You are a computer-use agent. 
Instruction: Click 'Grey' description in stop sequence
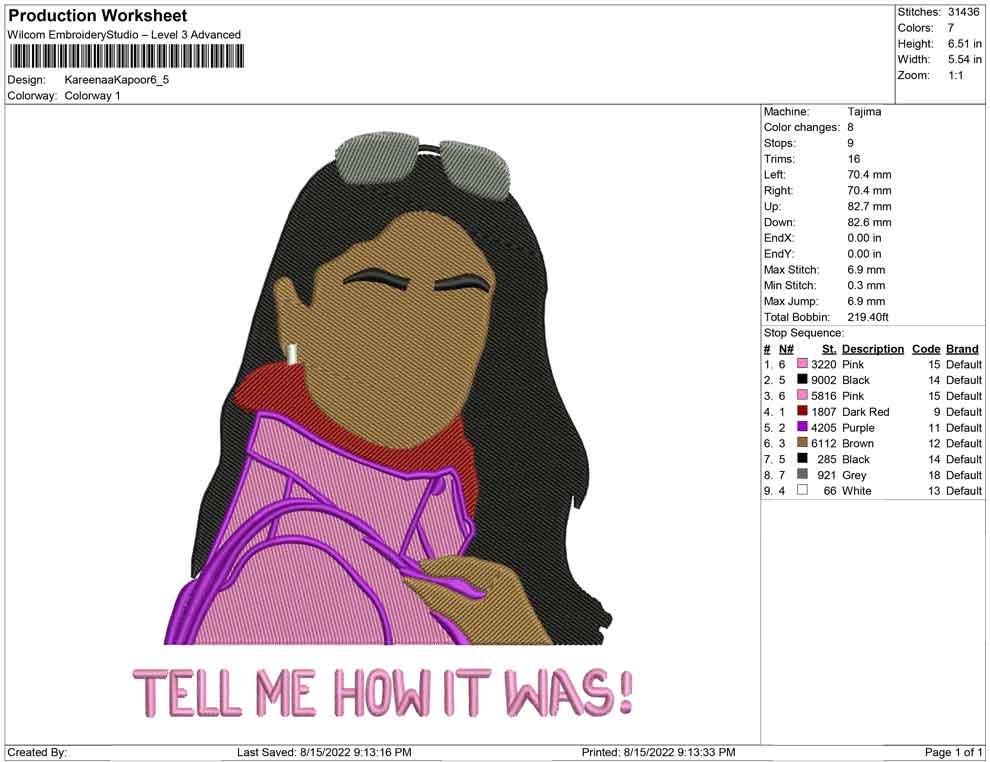pyautogui.click(x=854, y=475)
